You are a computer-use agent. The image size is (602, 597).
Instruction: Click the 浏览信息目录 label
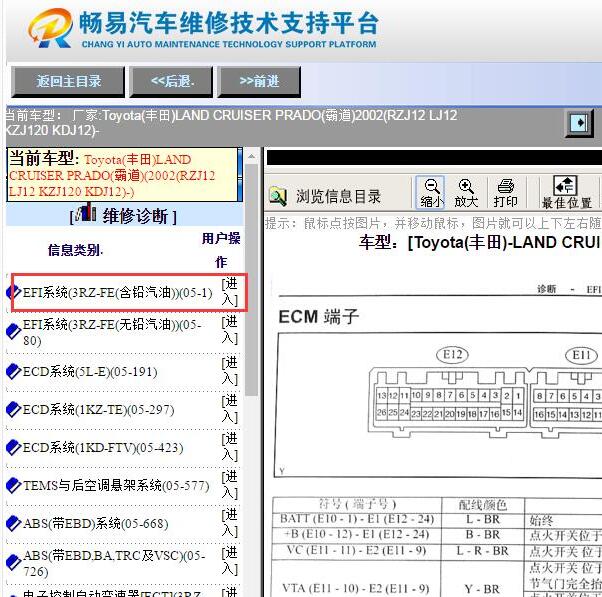pyautogui.click(x=338, y=197)
